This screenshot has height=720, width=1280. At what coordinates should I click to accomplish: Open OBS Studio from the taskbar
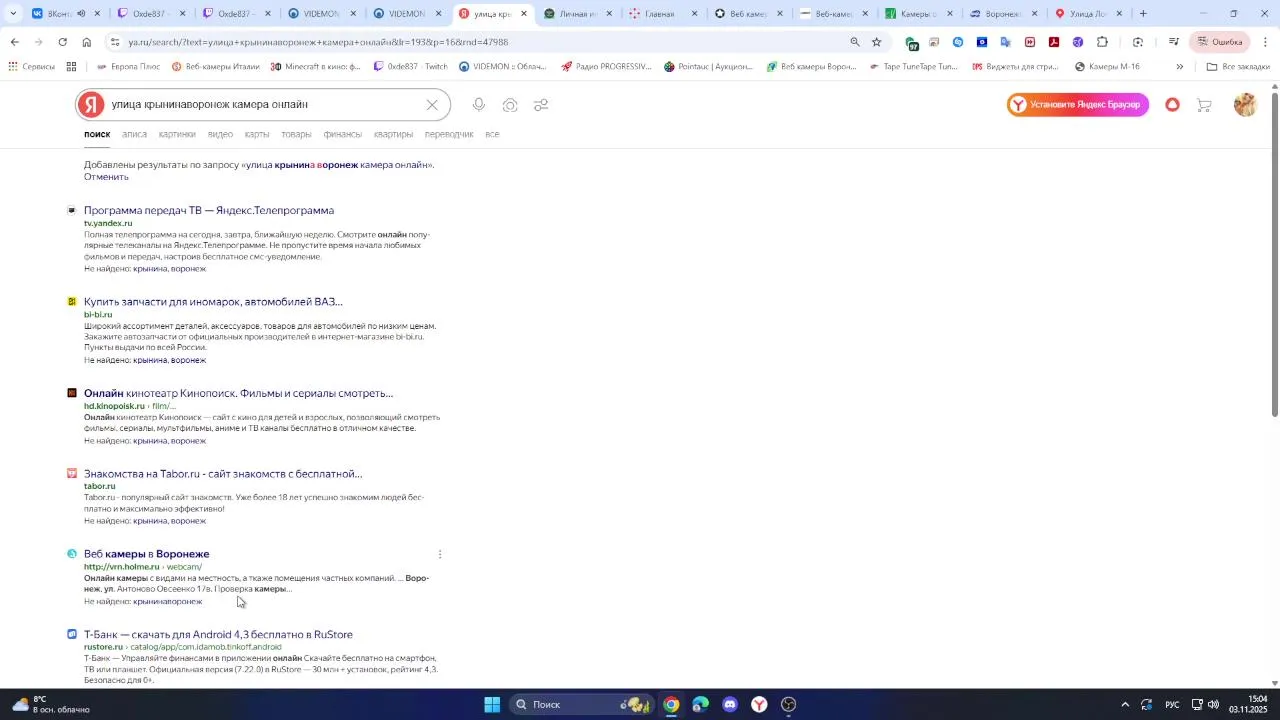click(789, 705)
